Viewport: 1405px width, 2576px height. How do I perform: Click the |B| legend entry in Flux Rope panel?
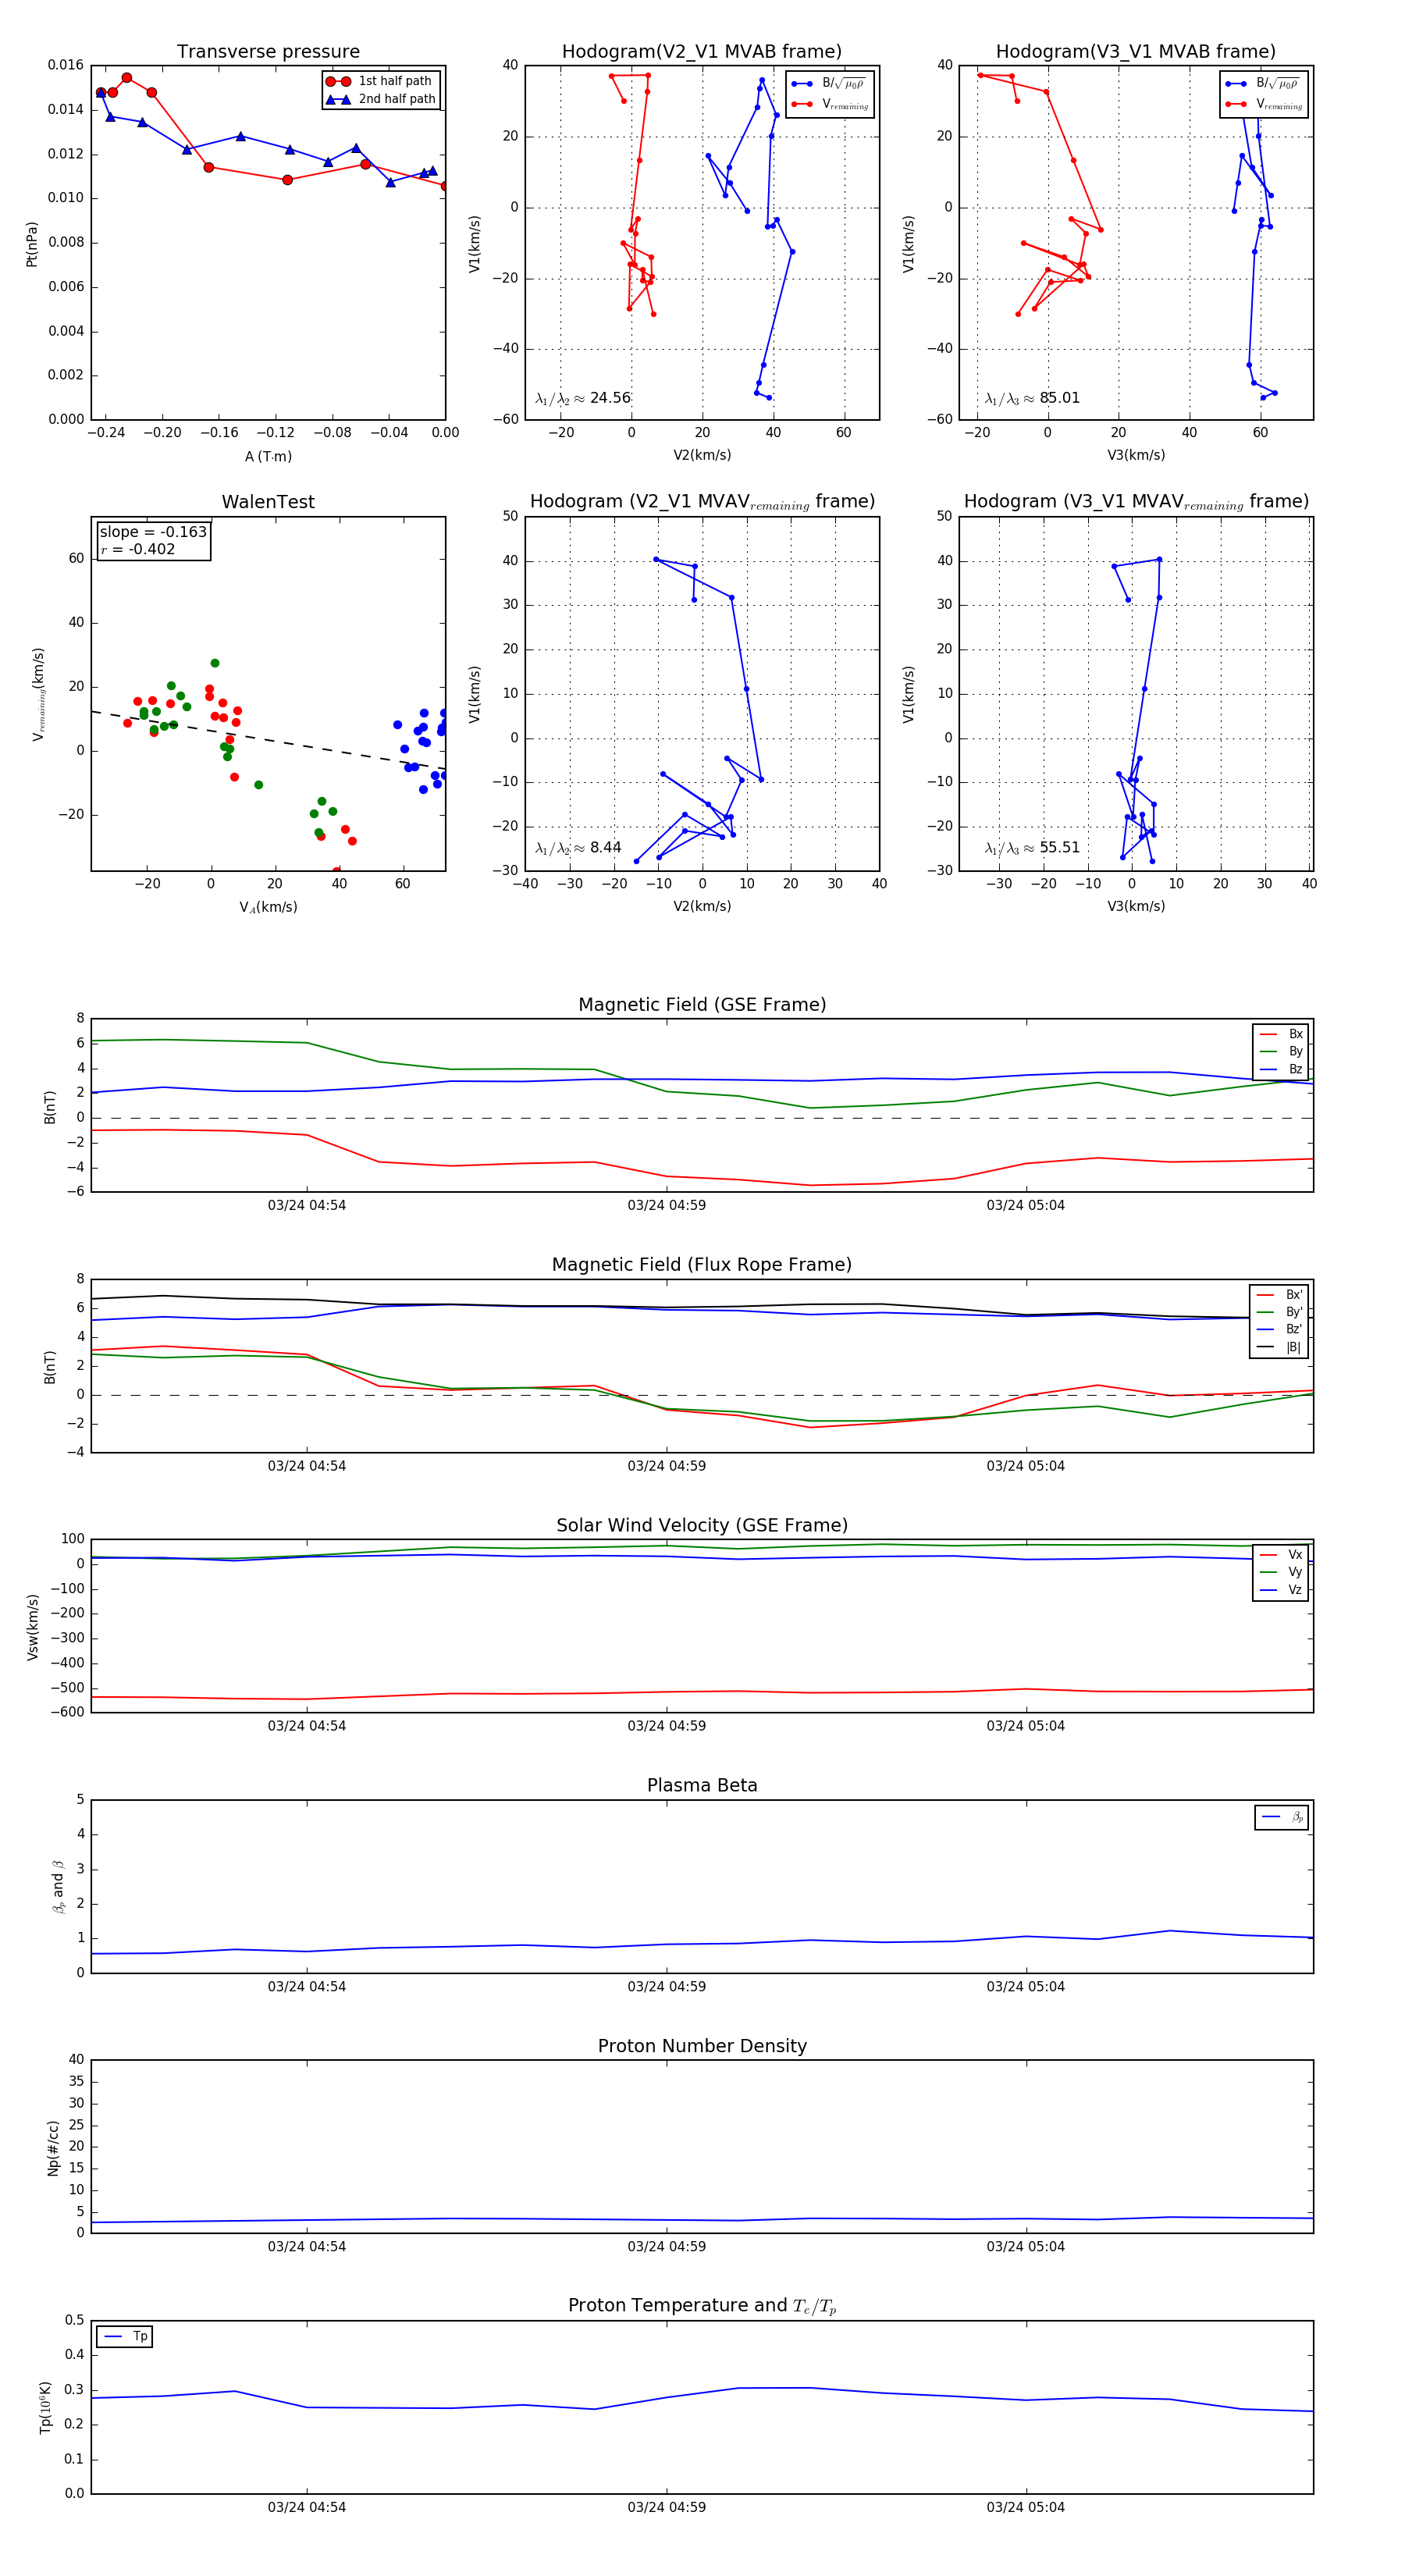[1279, 1347]
